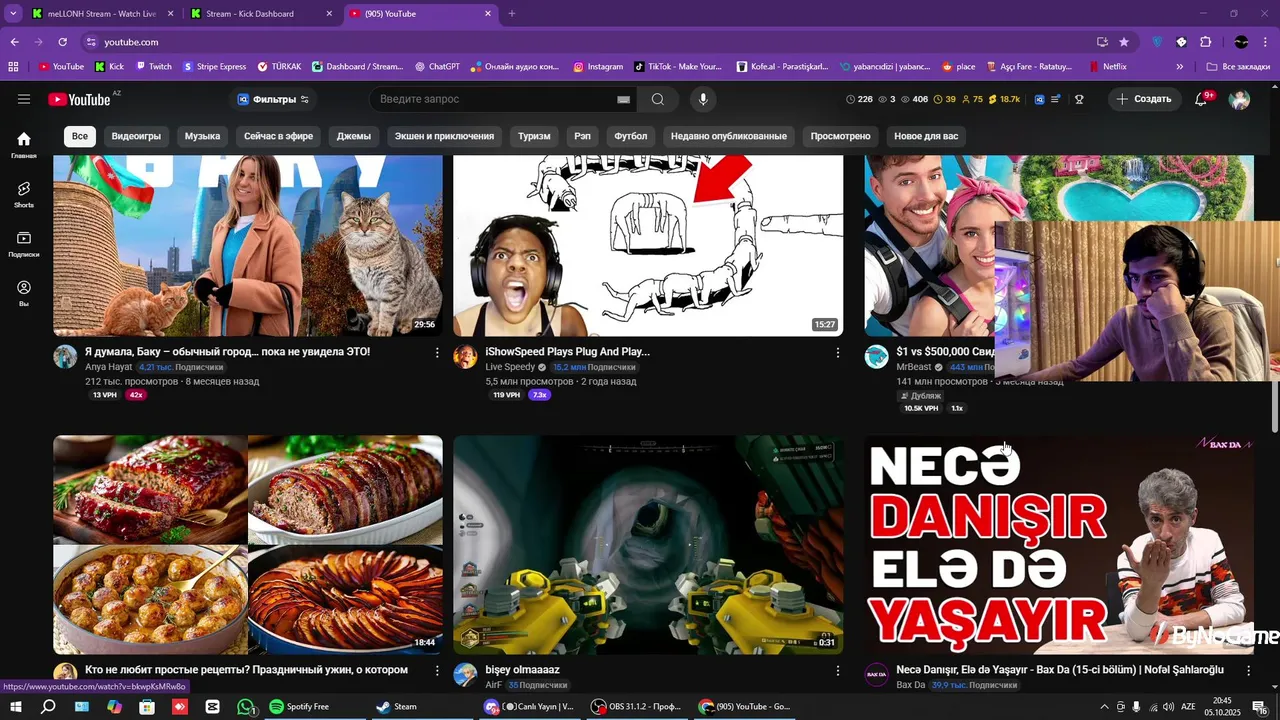
Task: Open YouTube notifications bell
Action: (x=1201, y=99)
